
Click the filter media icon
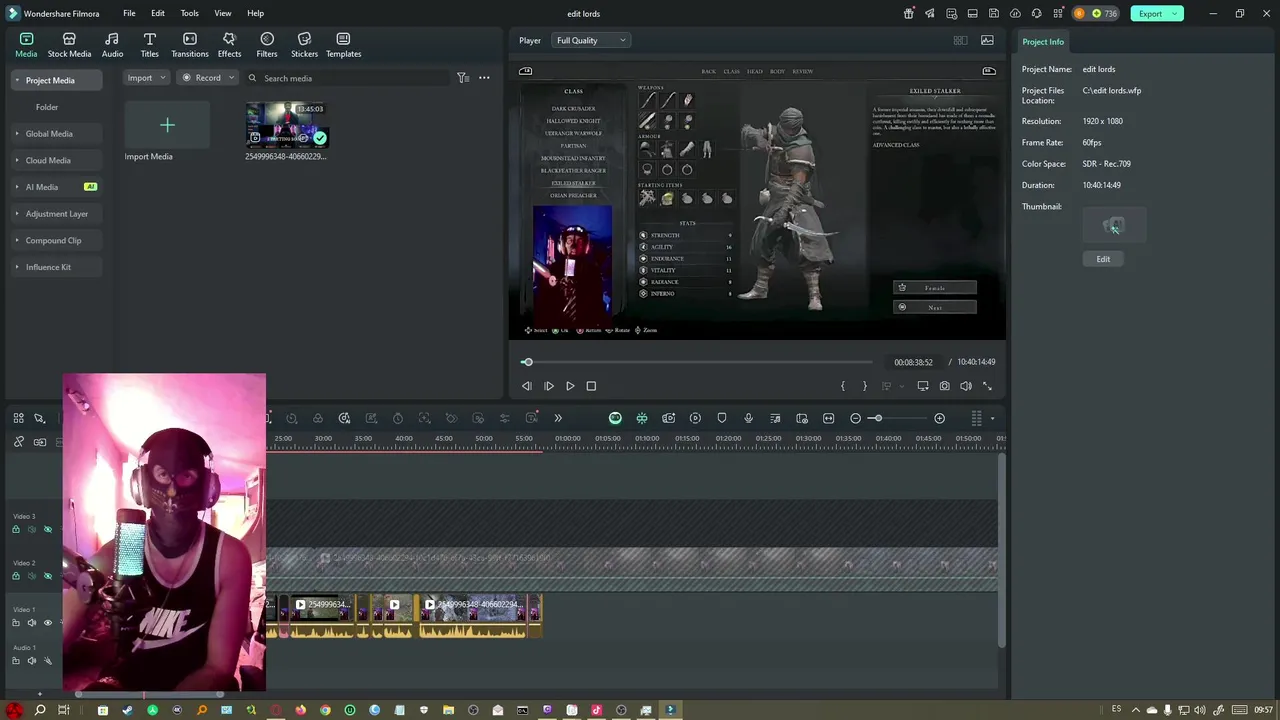point(462,78)
